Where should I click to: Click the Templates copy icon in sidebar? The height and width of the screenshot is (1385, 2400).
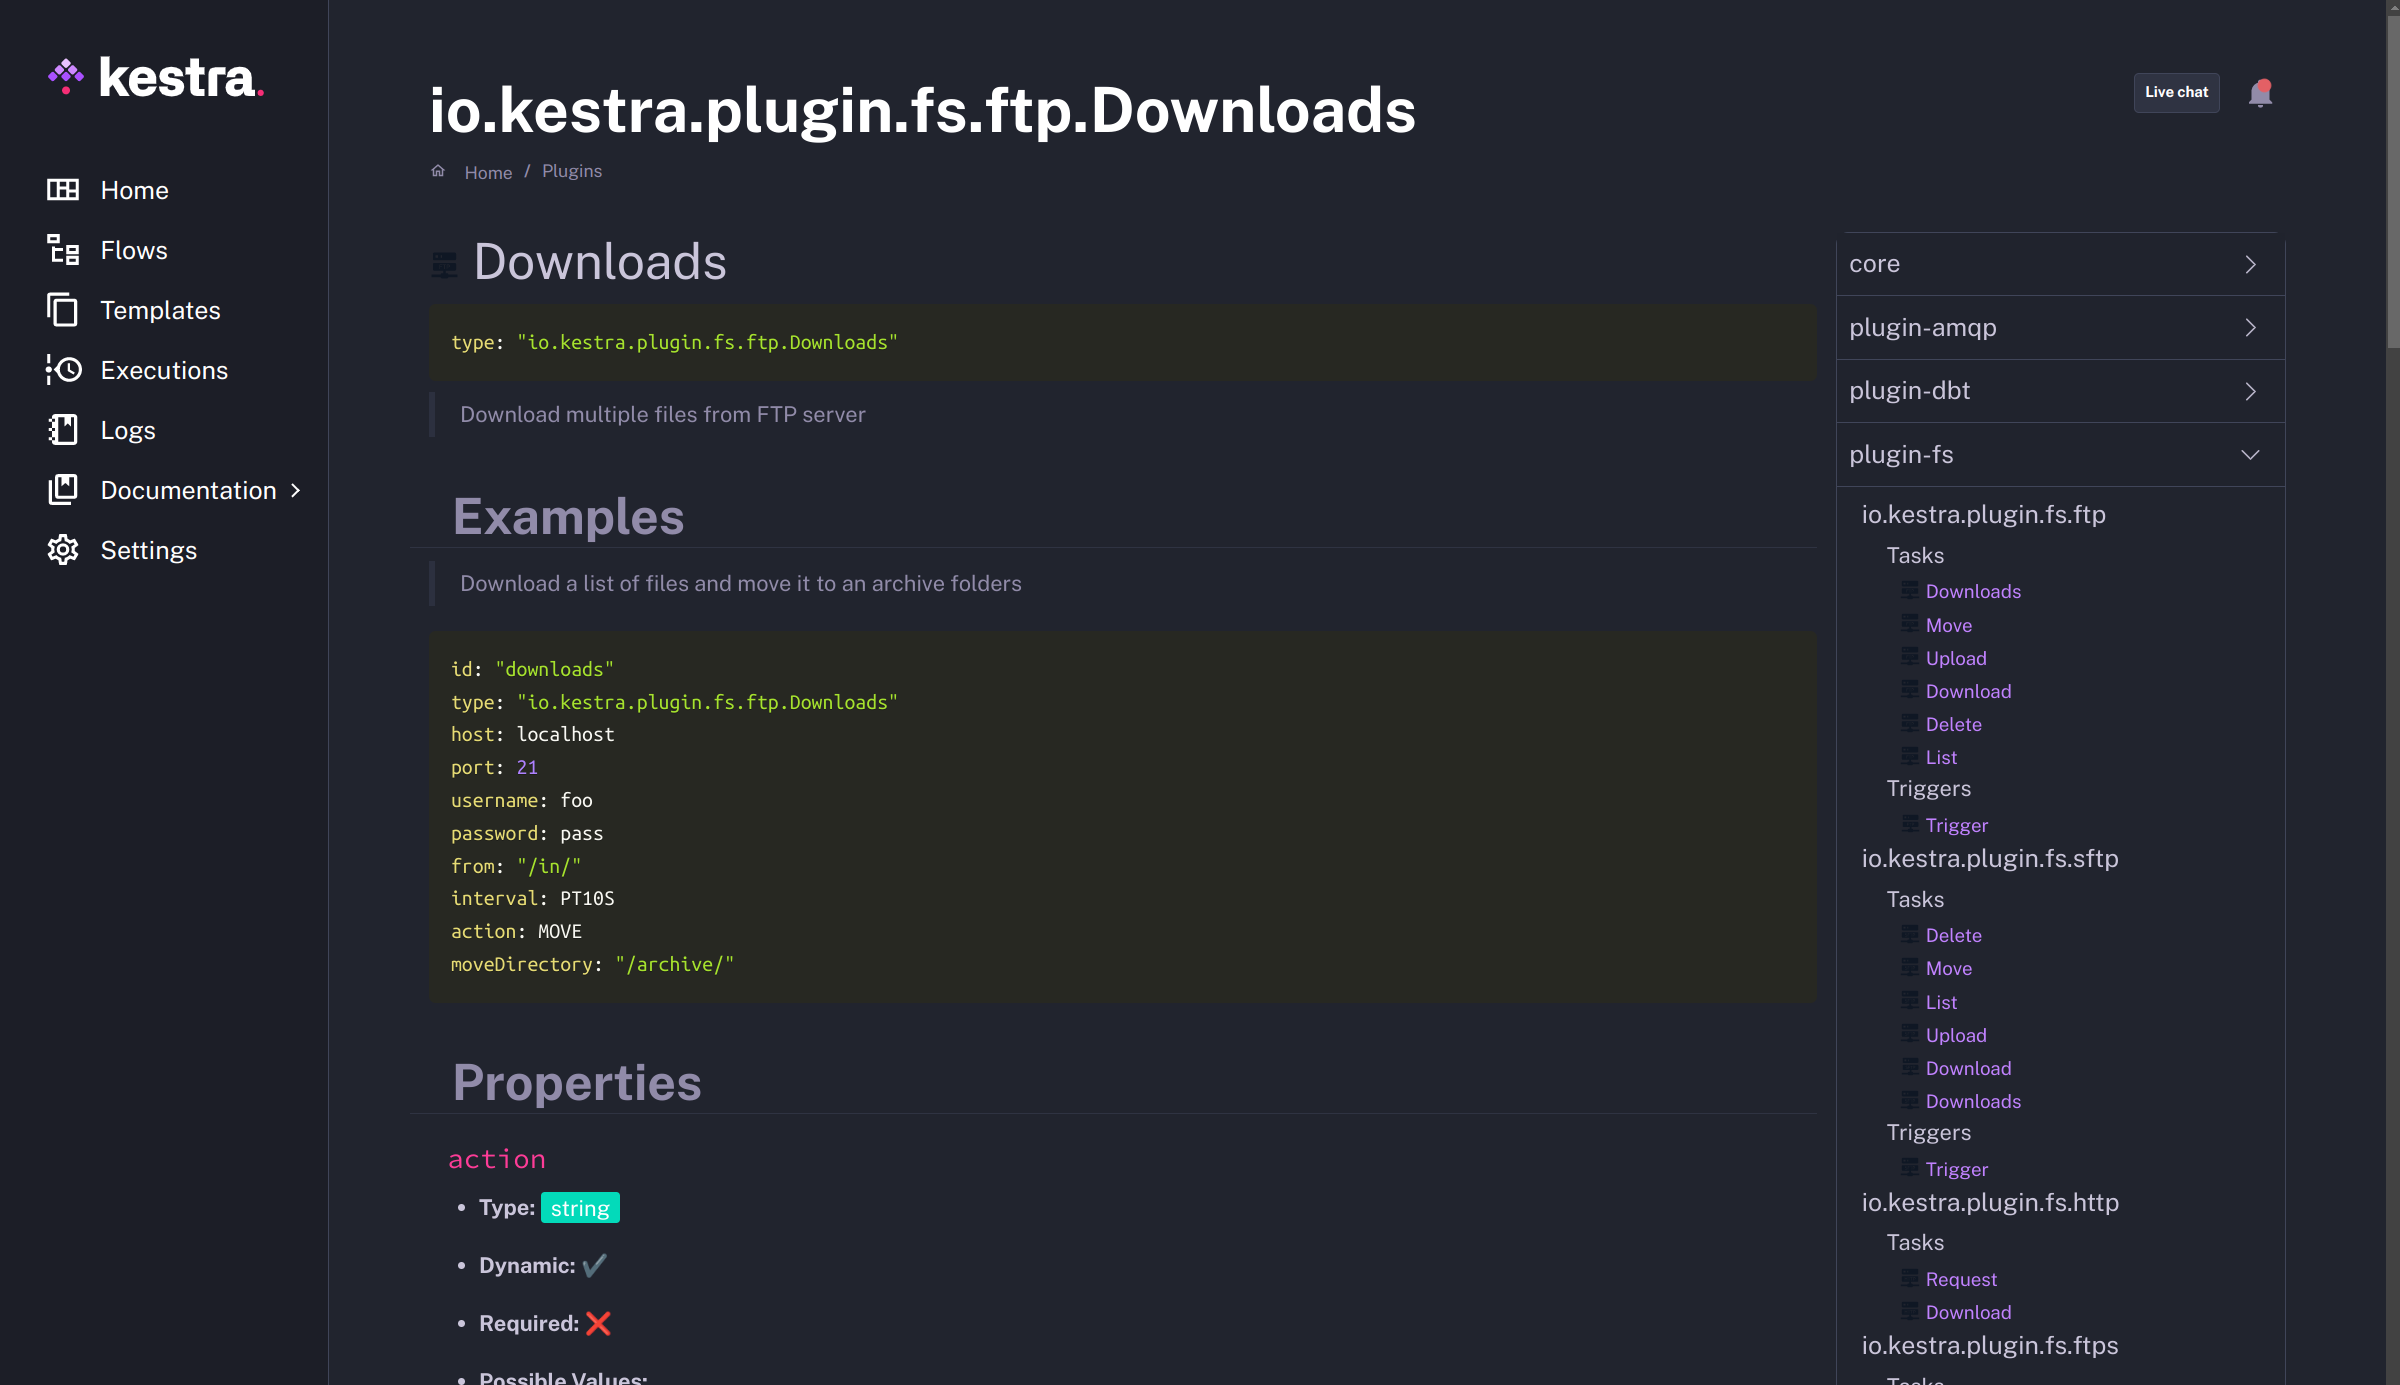[x=63, y=310]
